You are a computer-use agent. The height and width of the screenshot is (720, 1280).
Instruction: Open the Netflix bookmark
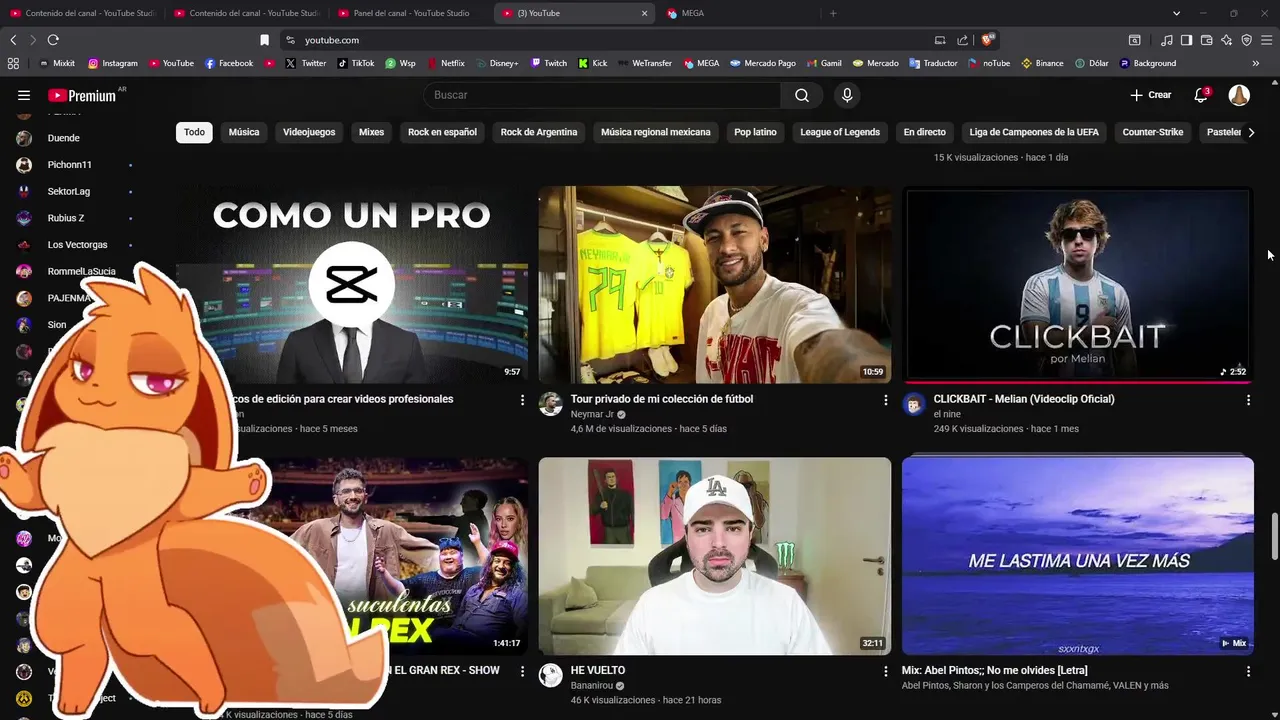pos(446,63)
